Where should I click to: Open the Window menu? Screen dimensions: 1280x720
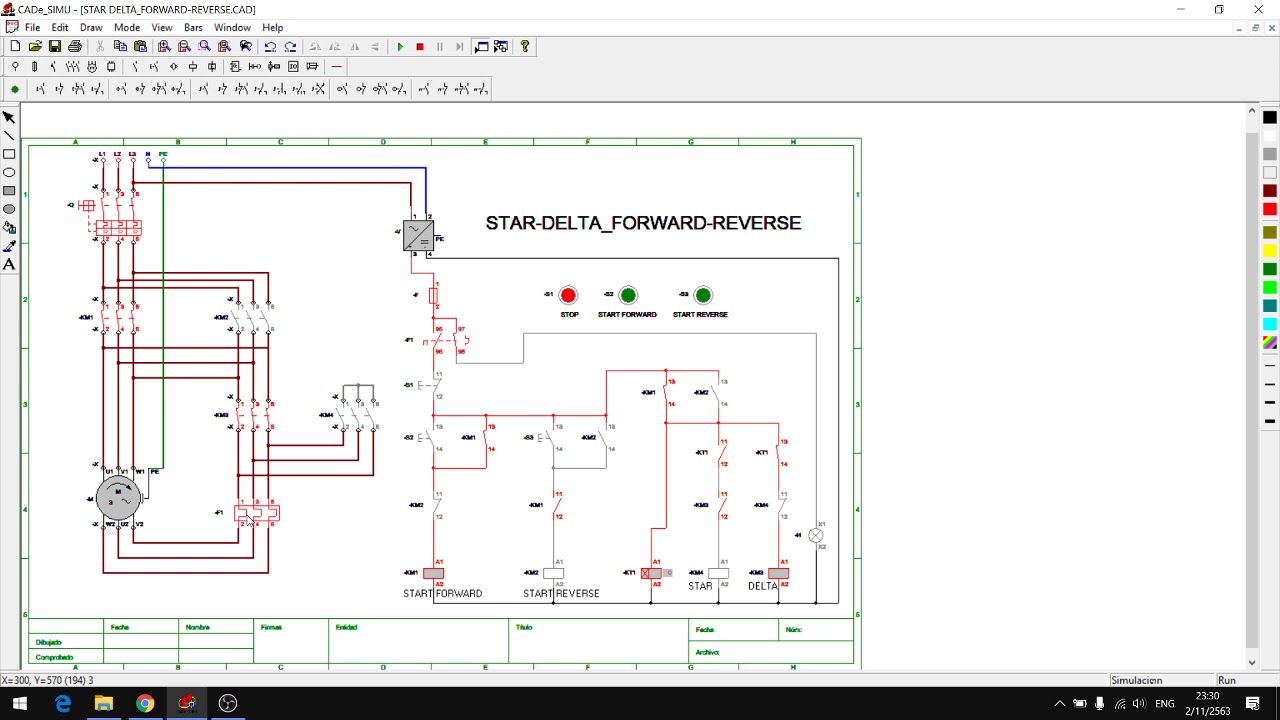point(232,27)
